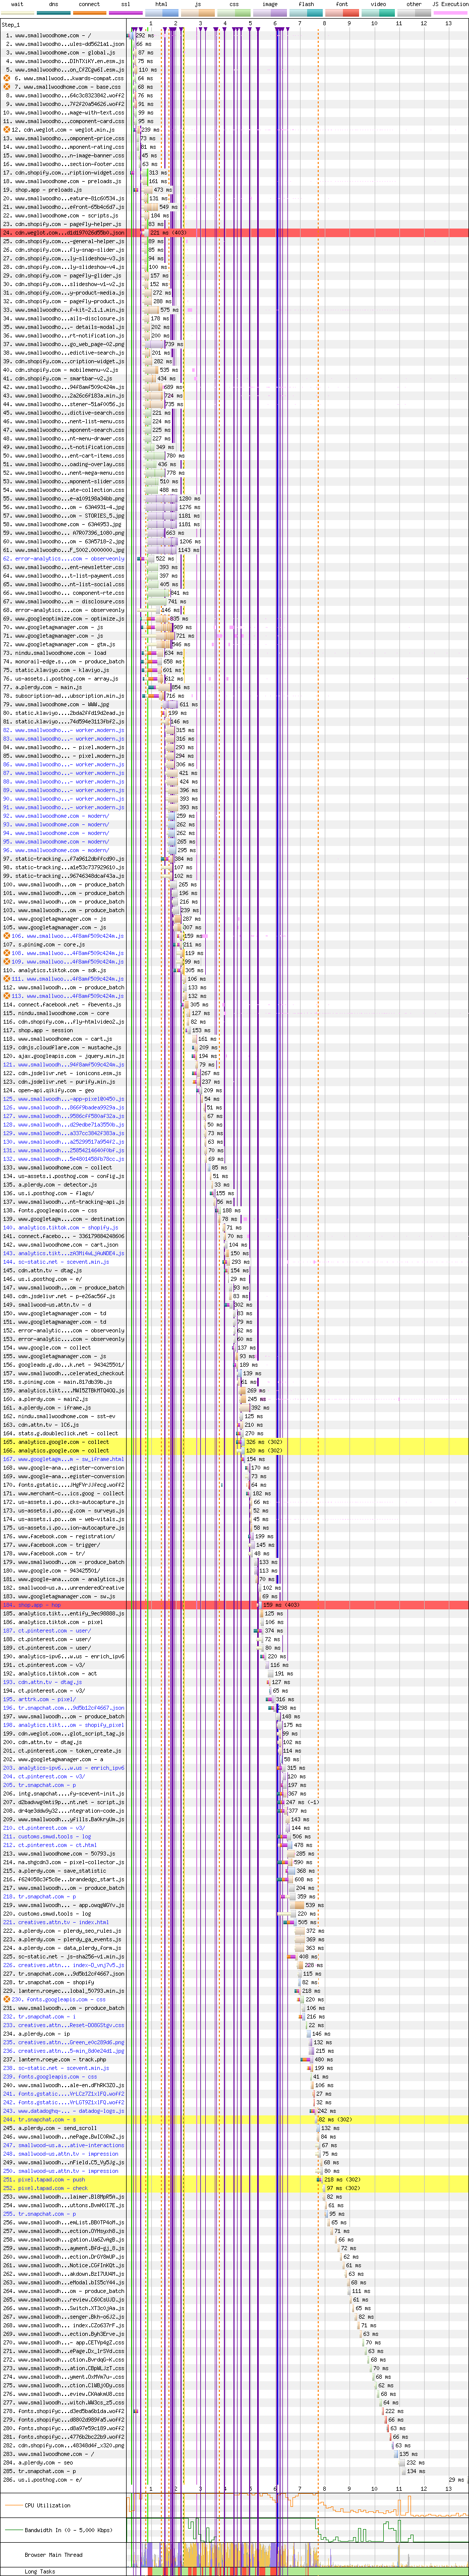Click the warning icon on request 12 weglot.min.js
The image size is (469, 2576).
[x=7, y=129]
